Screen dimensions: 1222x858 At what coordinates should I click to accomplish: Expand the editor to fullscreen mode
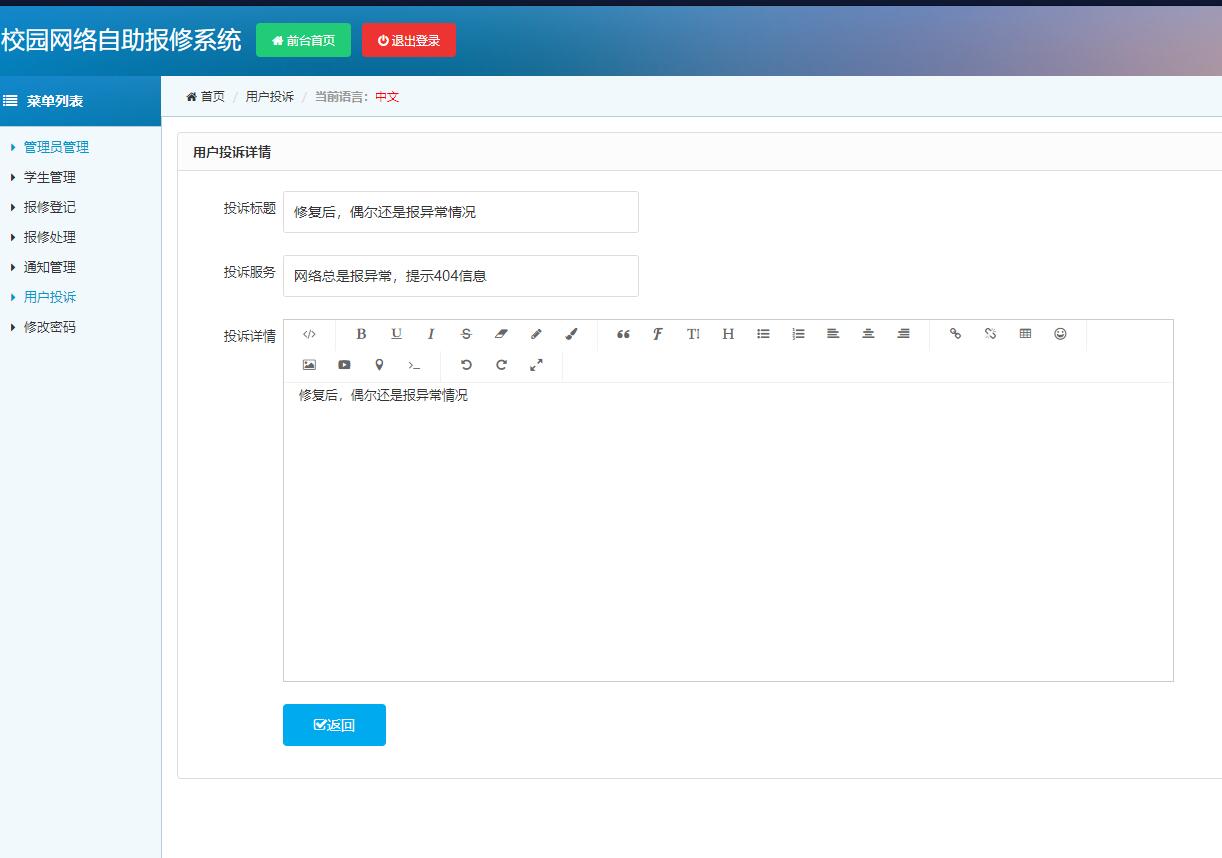pos(537,365)
